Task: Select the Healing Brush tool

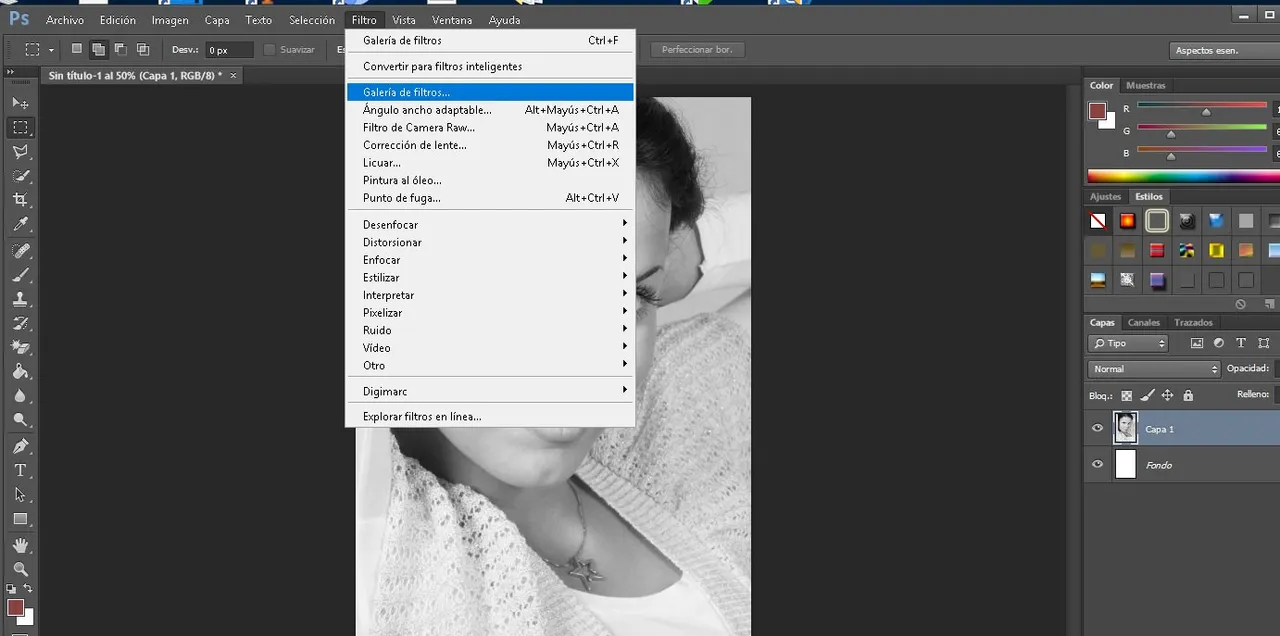Action: click(20, 250)
